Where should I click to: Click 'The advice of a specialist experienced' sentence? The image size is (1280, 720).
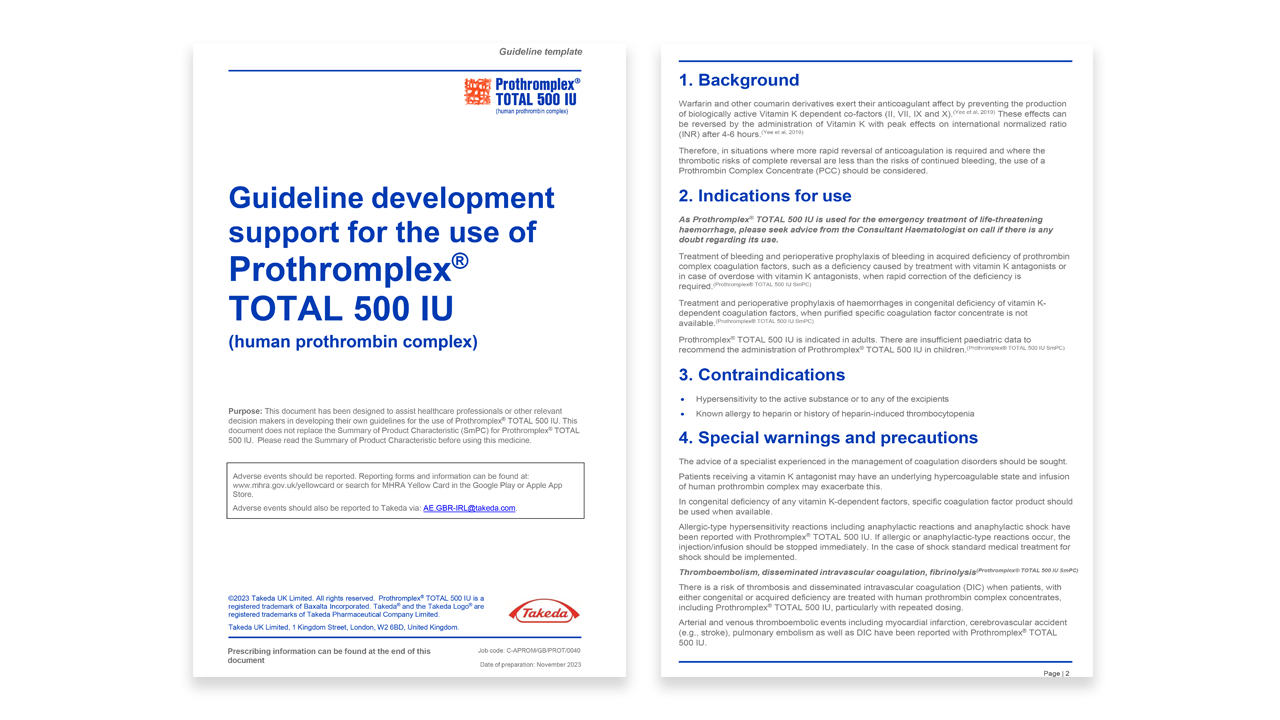point(873,462)
